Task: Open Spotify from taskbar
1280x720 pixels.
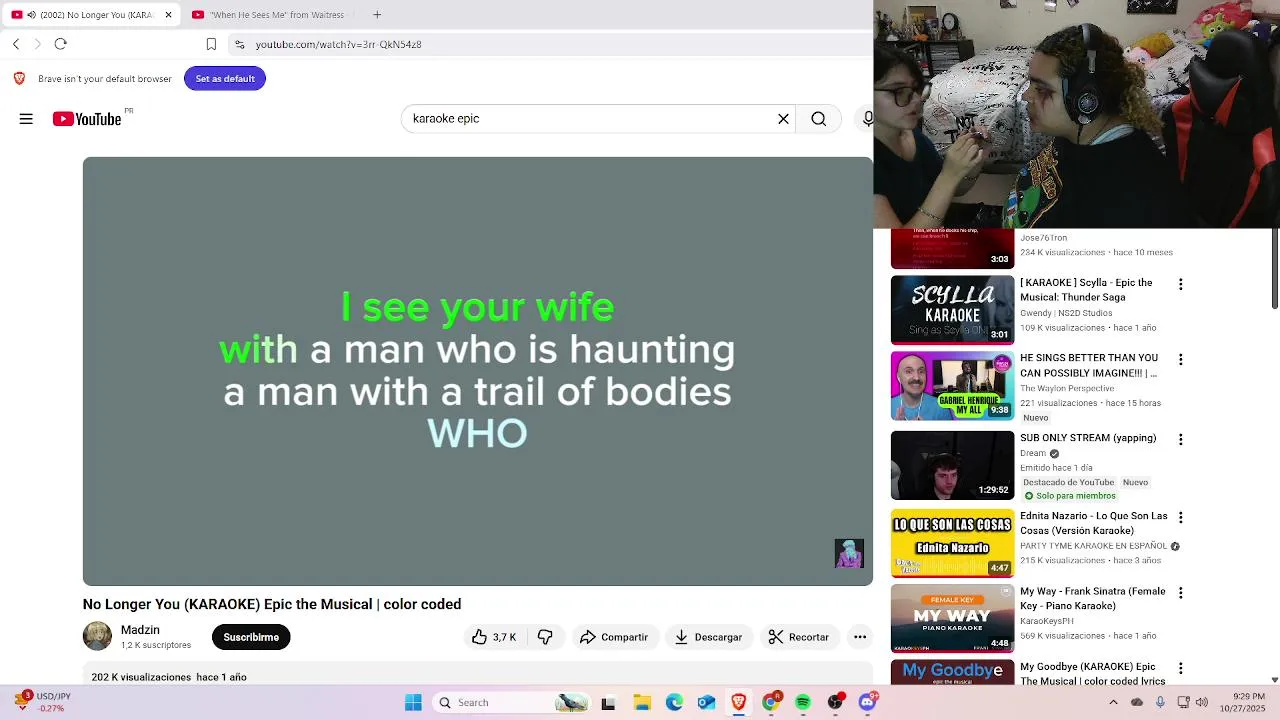Action: (x=803, y=703)
